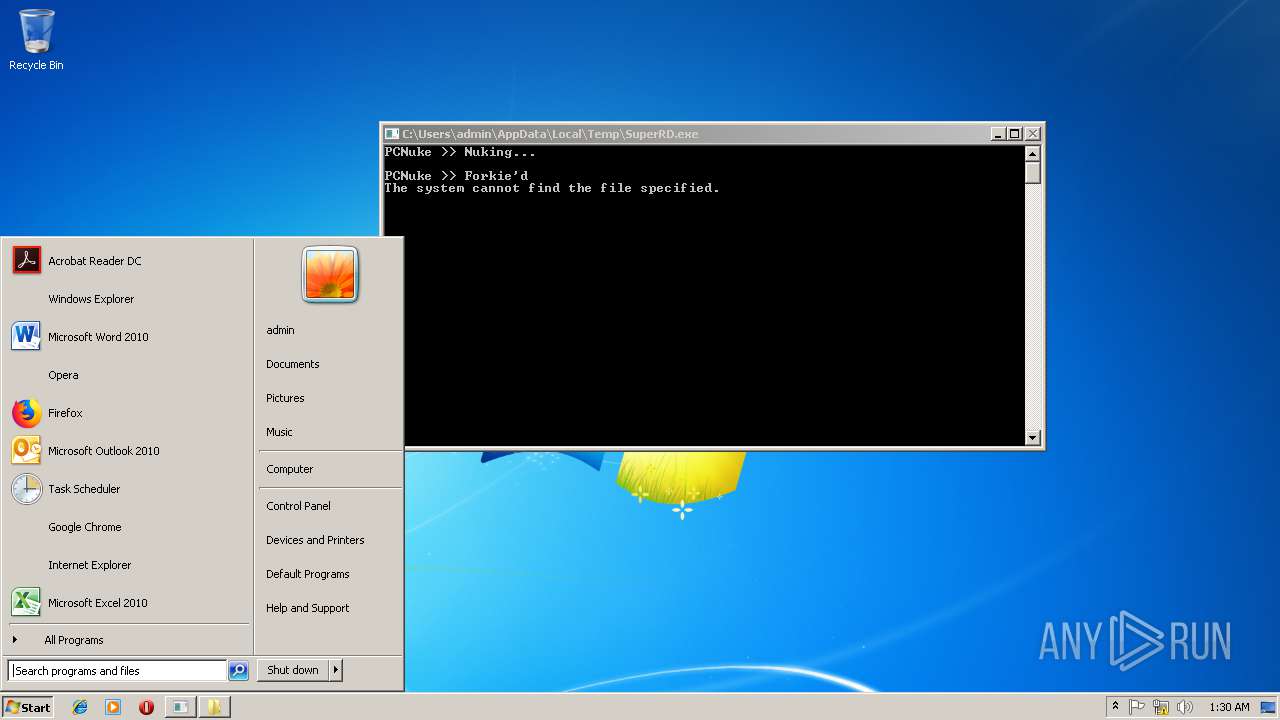Click the 'PCNuke >> Nuking...' line

pyautogui.click(x=460, y=152)
